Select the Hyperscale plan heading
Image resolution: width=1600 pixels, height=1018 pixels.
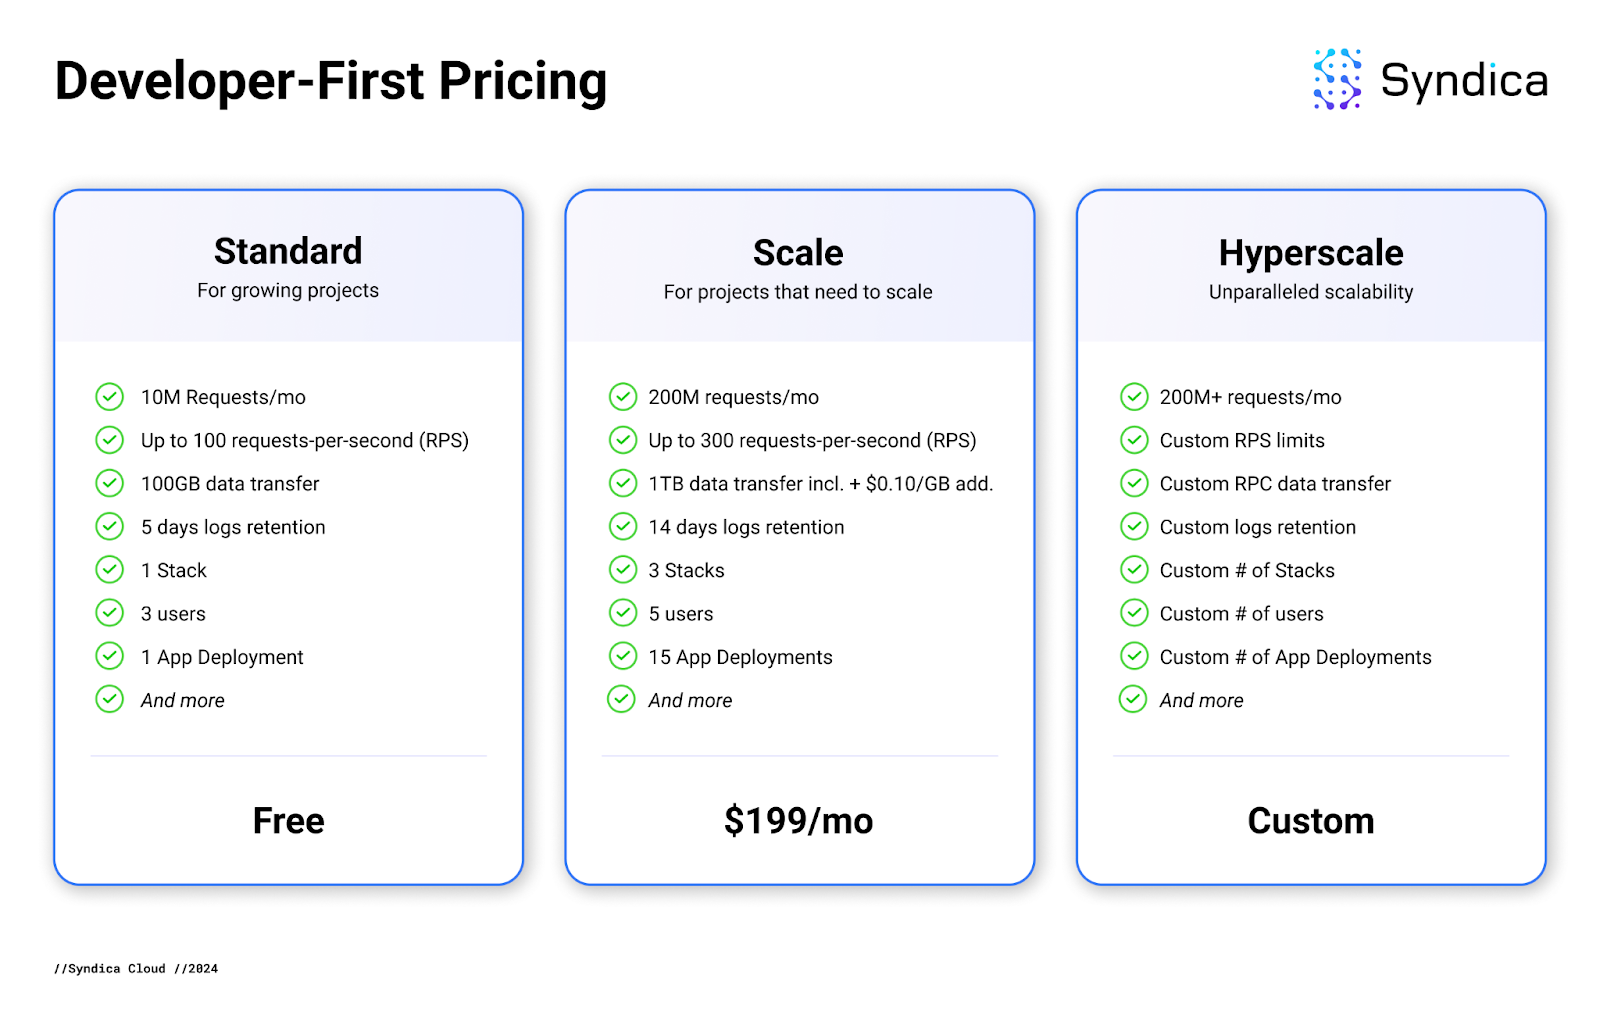pos(1310,253)
